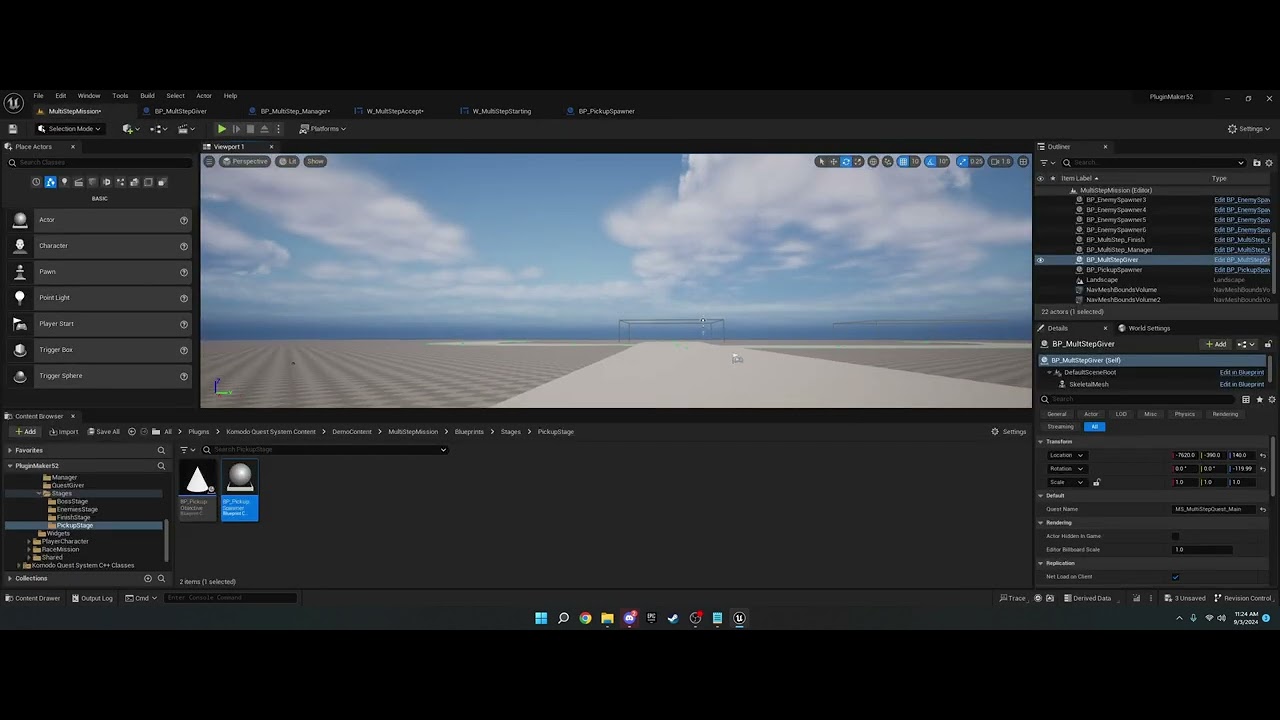The image size is (1280, 720).
Task: Open the Blueprints toolbar menu
Action: click(157, 129)
